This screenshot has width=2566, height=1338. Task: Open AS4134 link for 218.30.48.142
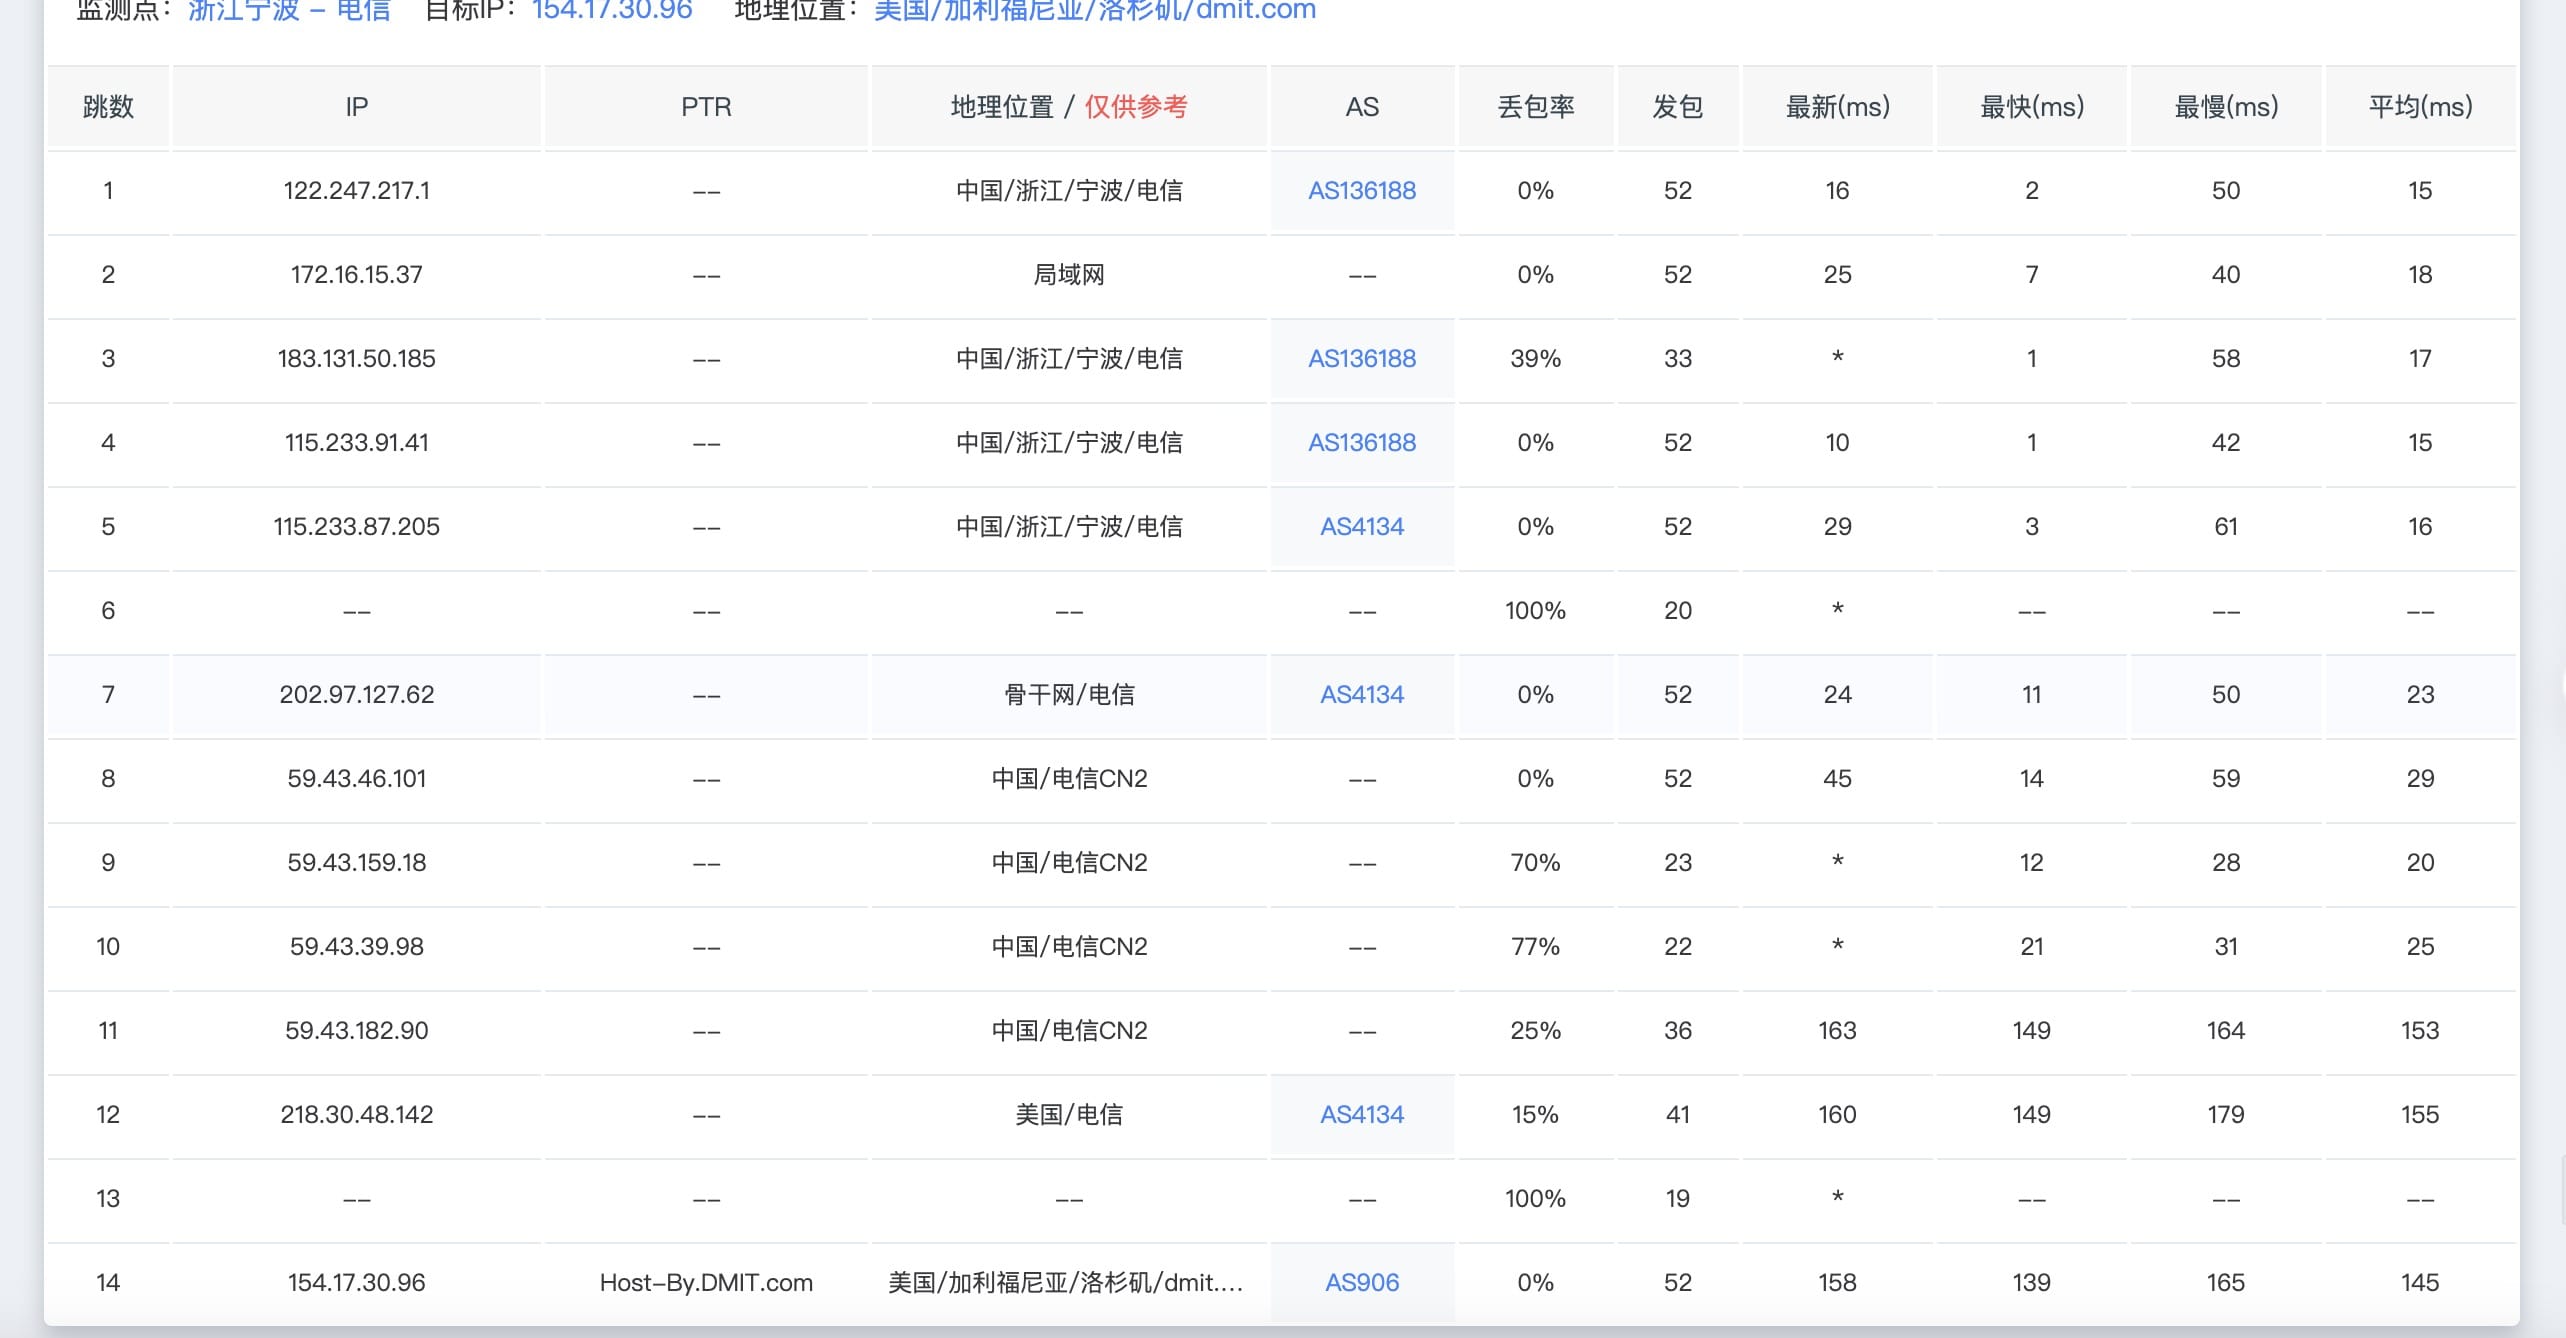(1361, 1114)
